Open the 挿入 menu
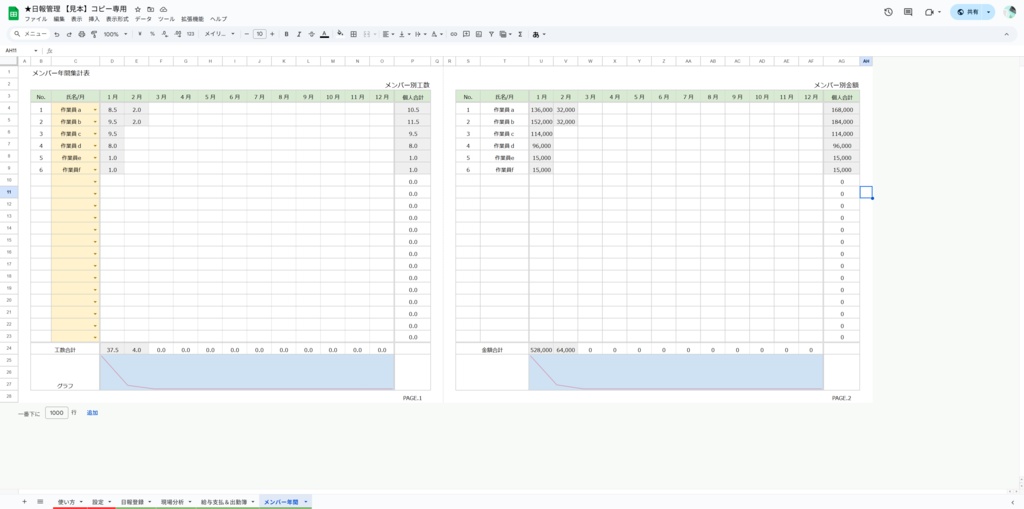This screenshot has width=1024, height=509. 94,20
